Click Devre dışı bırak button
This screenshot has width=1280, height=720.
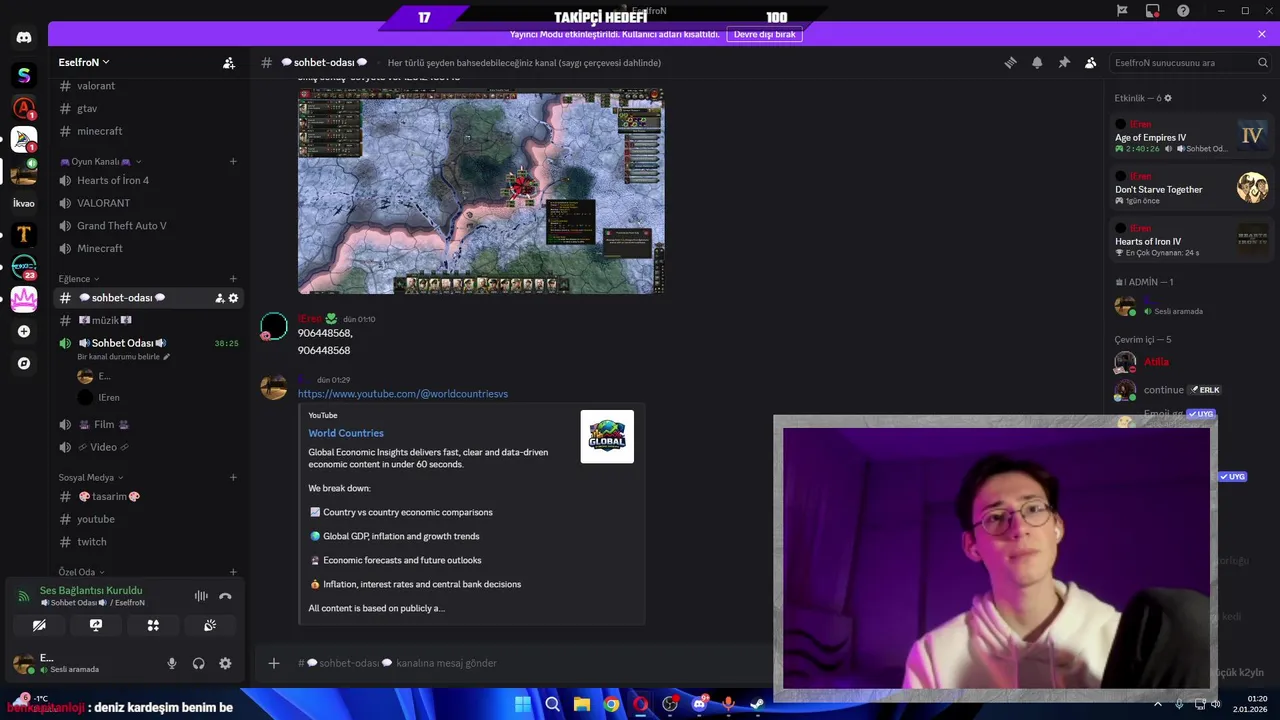(x=764, y=34)
